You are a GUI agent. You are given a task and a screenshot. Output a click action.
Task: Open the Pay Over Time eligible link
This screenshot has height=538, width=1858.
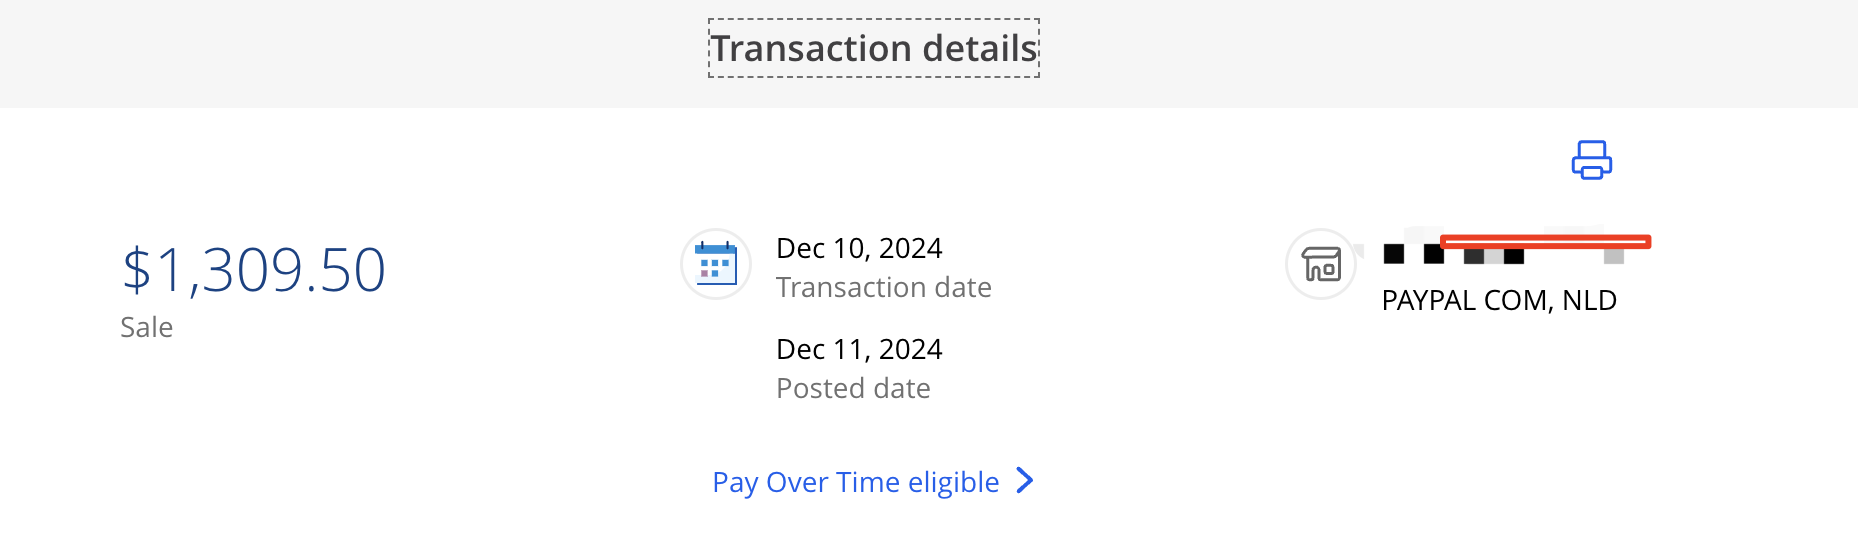[x=855, y=482]
